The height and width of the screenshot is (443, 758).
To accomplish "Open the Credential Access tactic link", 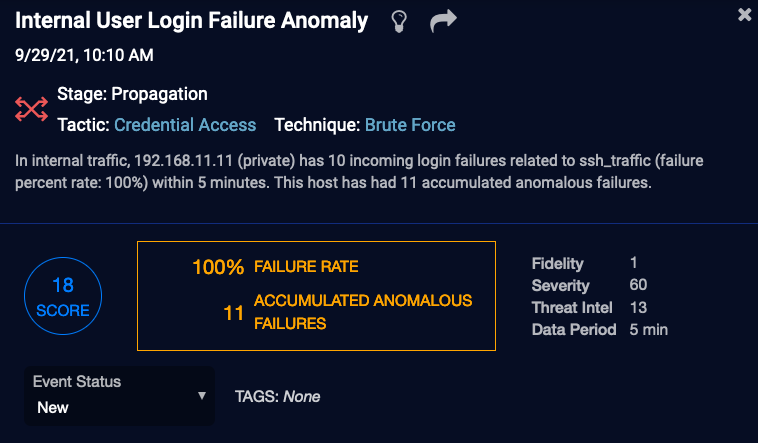I will [185, 125].
